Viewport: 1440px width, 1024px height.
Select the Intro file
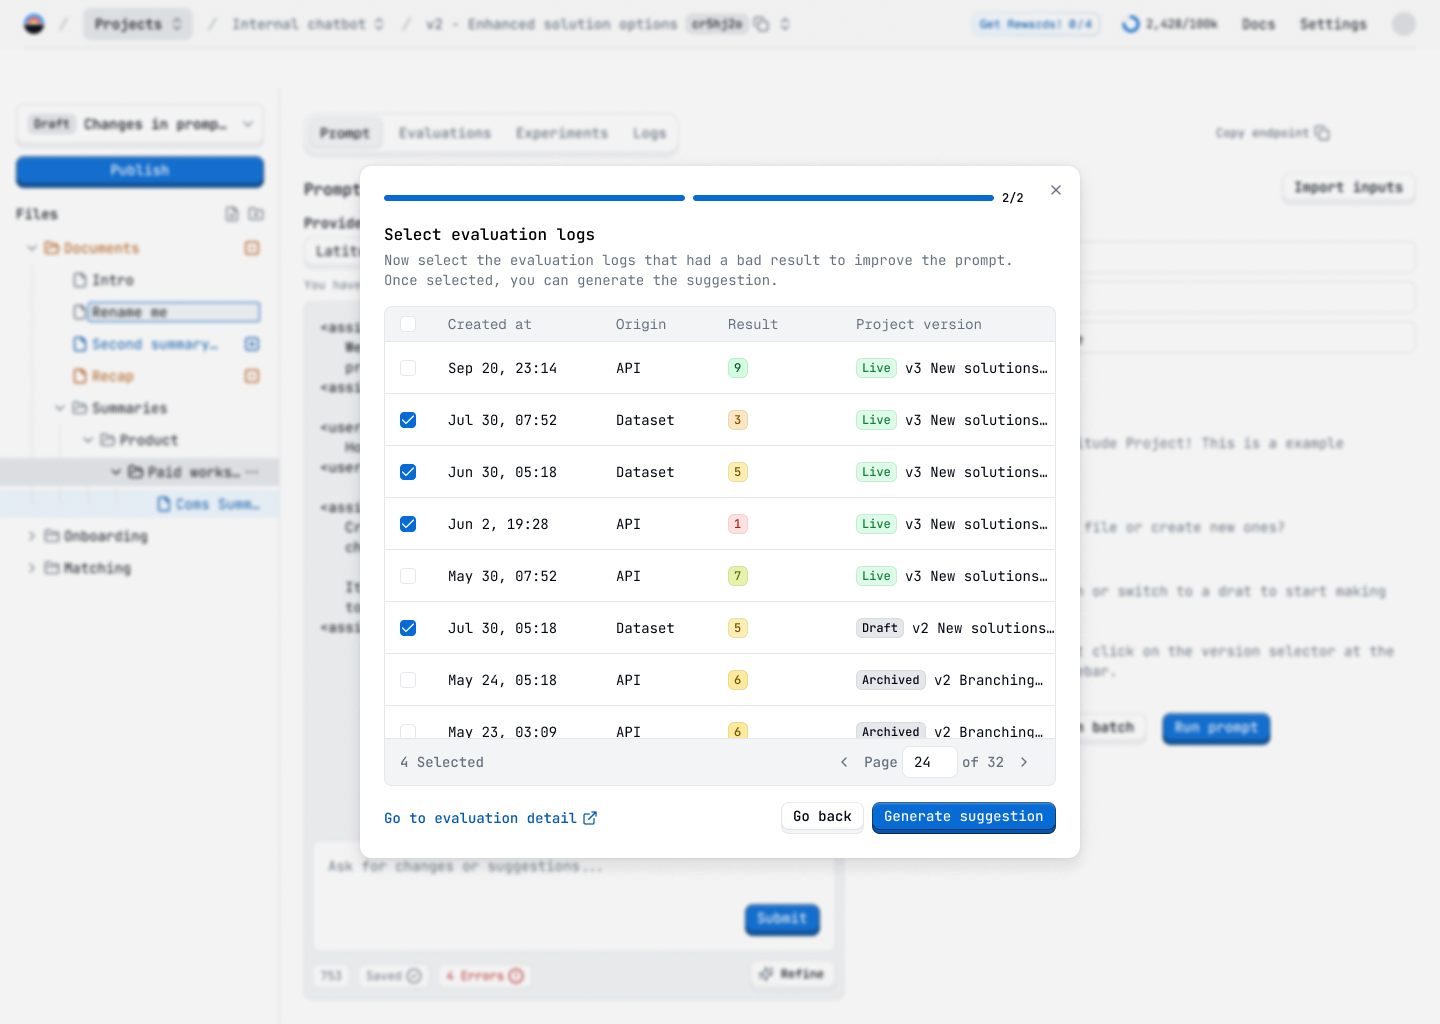104,280
